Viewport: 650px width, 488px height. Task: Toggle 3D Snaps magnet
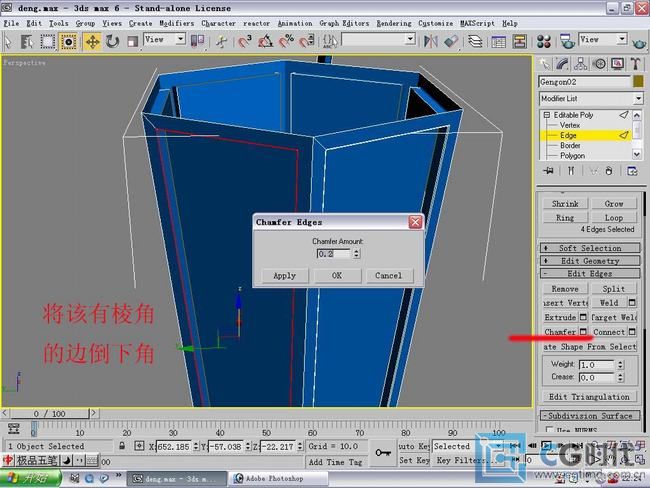point(245,41)
